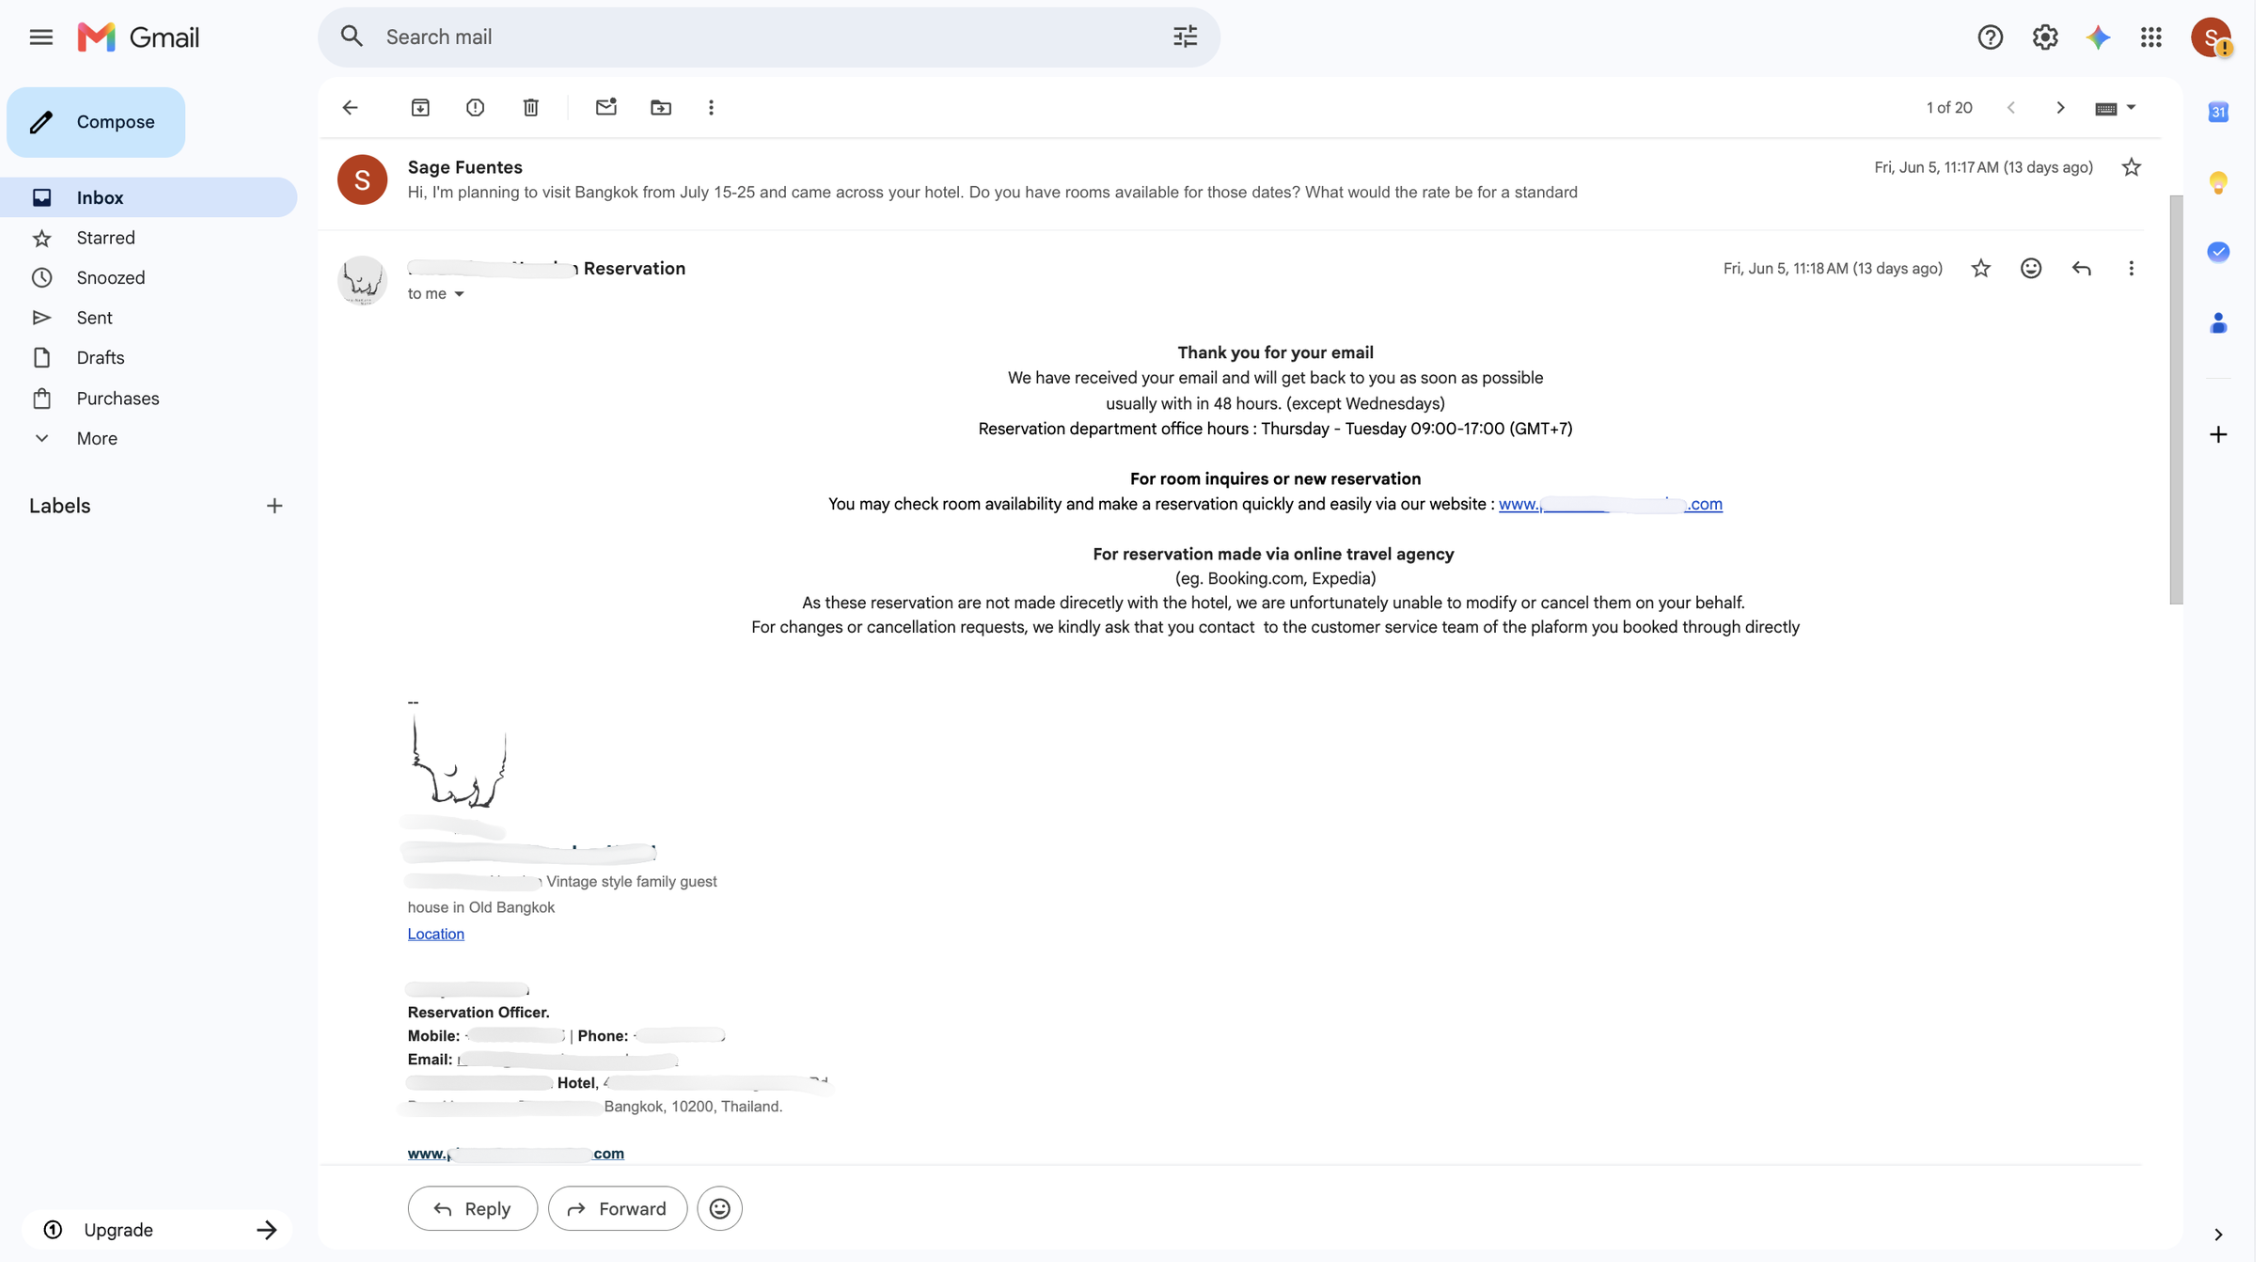
Task: Click the Forward button
Action: pyautogui.click(x=617, y=1208)
